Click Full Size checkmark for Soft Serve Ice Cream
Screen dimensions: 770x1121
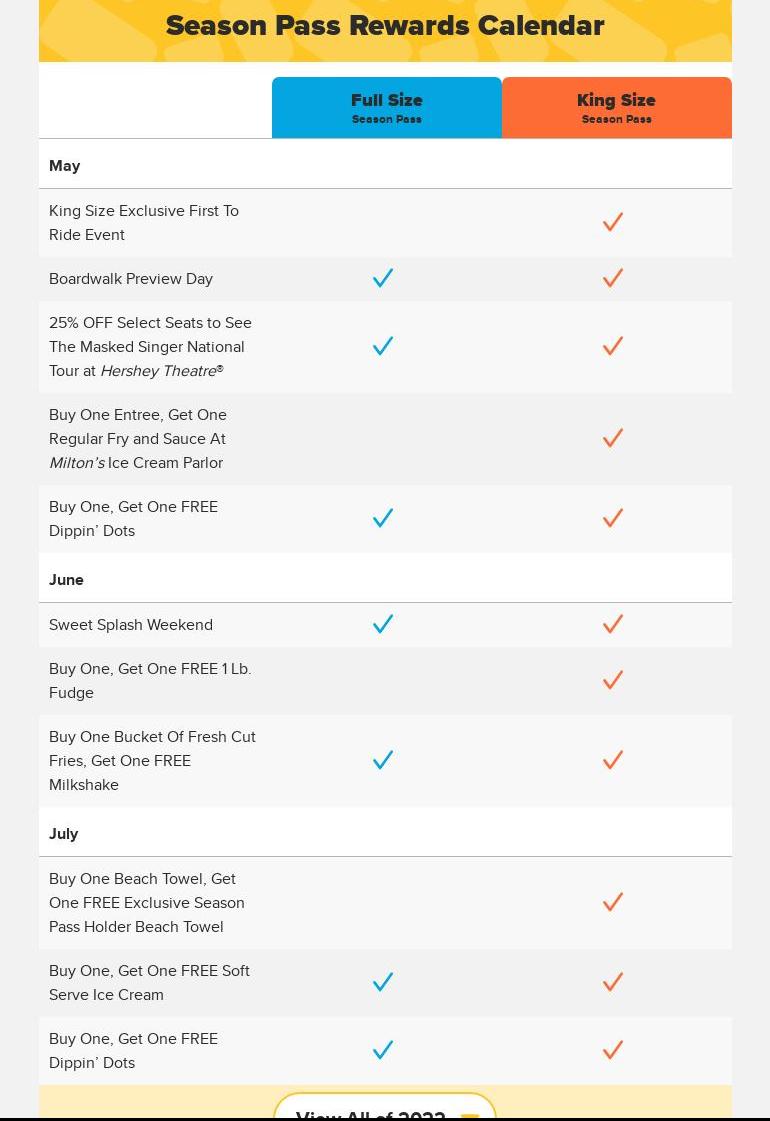click(x=383, y=982)
